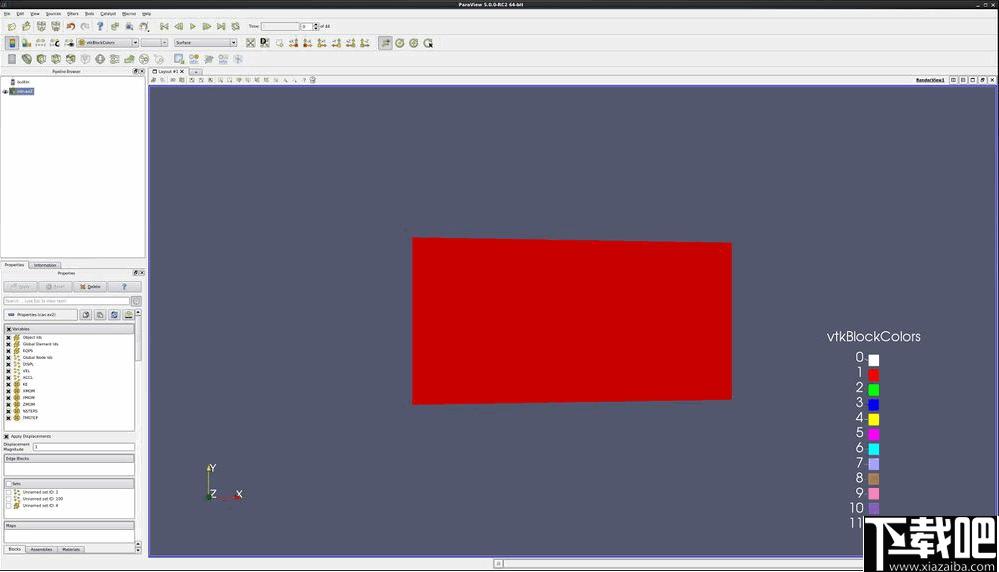Click the Apply button
The height and width of the screenshot is (572, 999).
(20, 287)
